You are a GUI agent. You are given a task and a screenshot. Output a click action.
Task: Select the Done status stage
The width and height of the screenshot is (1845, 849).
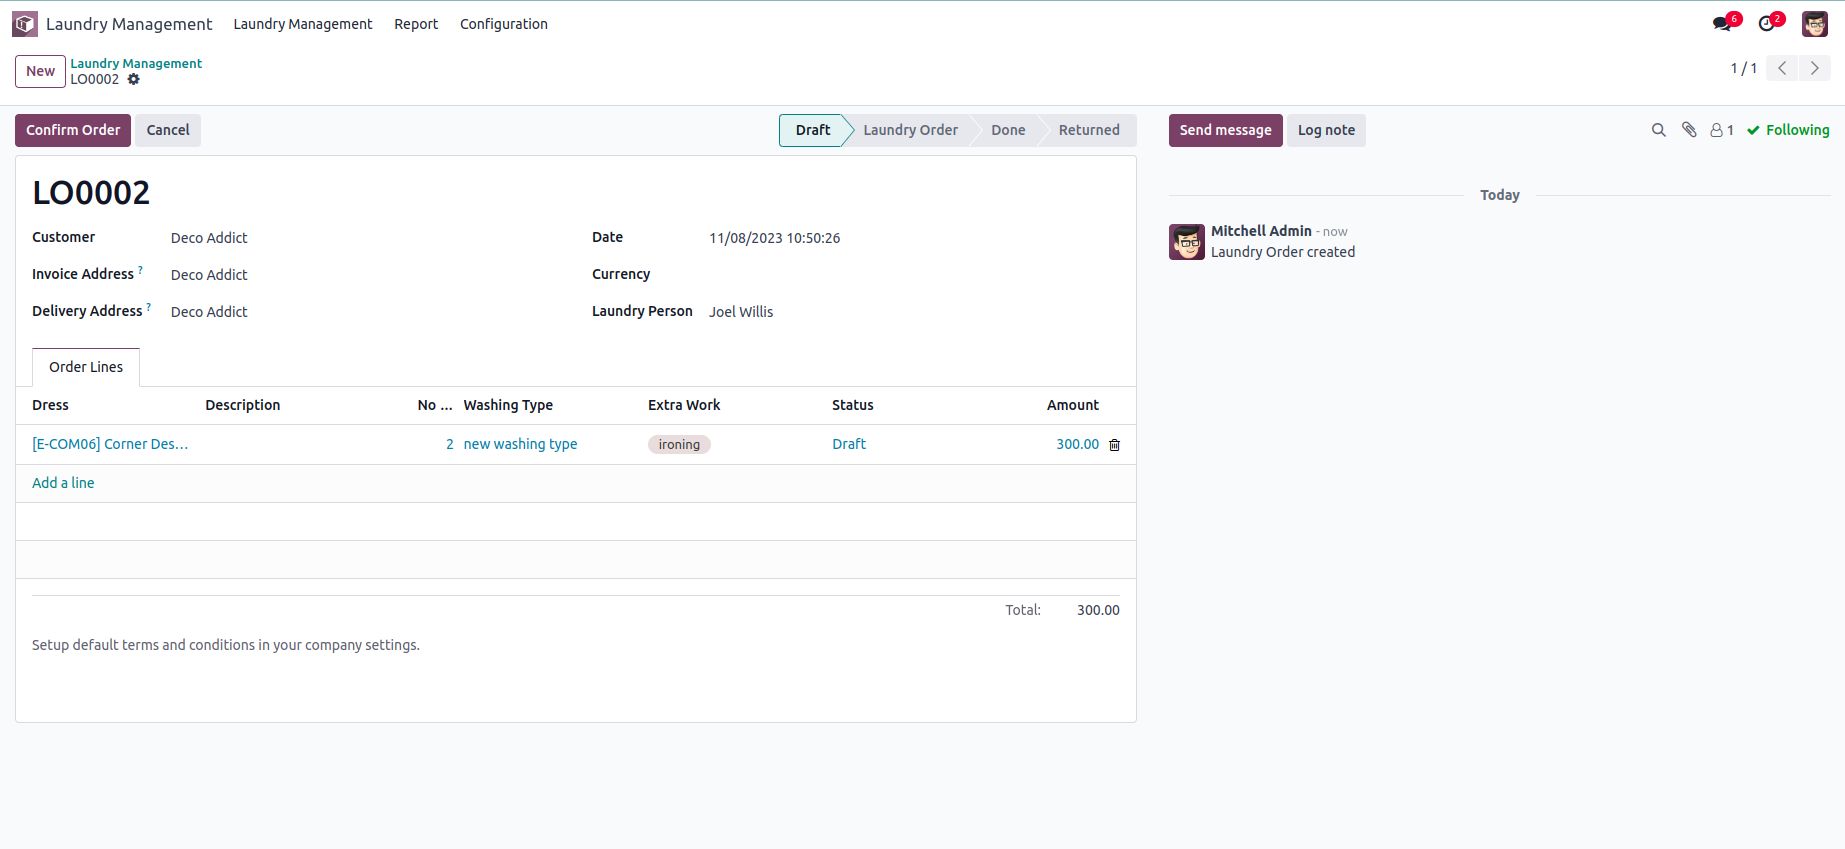pos(1008,130)
